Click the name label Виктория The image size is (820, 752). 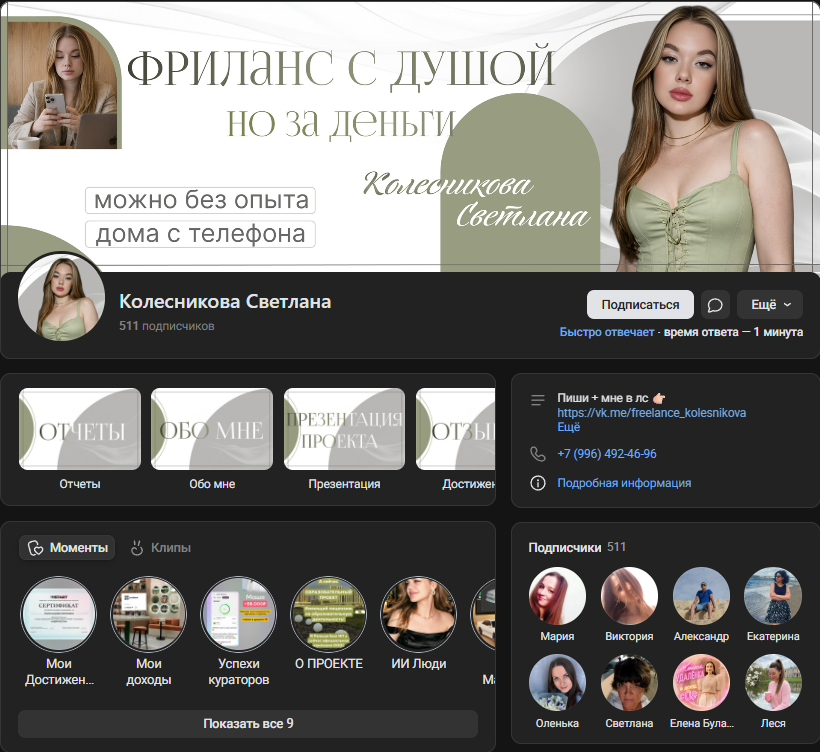[x=629, y=636]
